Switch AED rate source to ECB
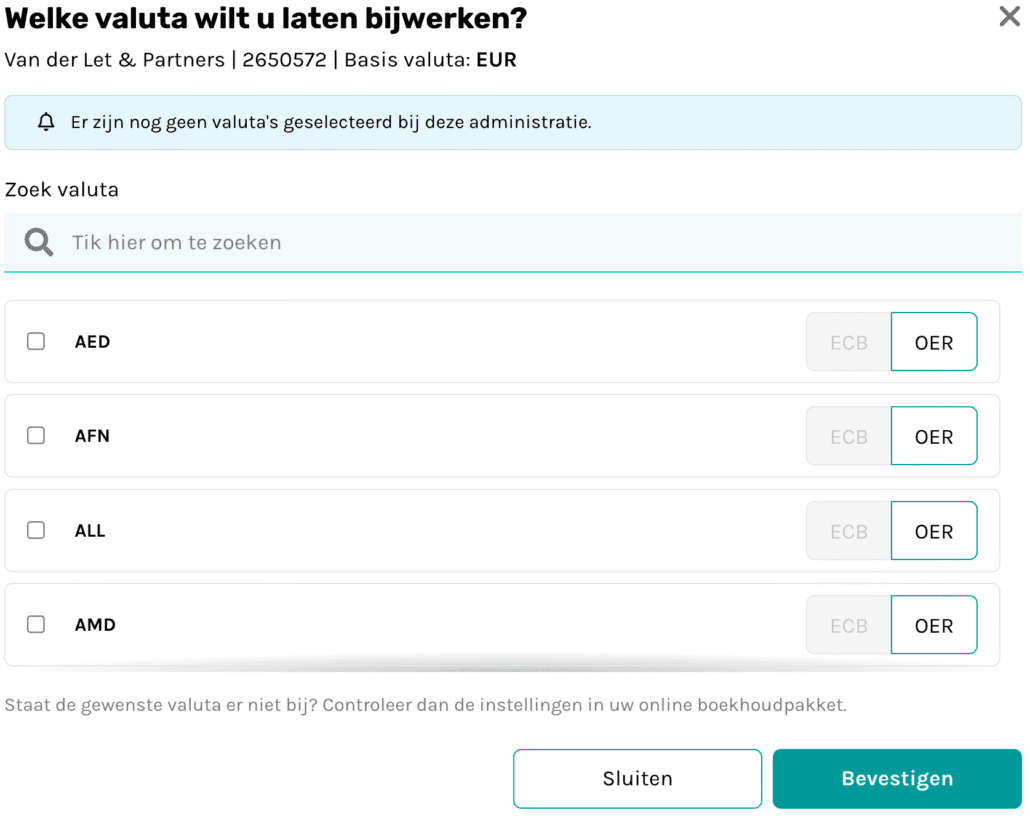The height and width of the screenshot is (821, 1030). click(x=847, y=341)
